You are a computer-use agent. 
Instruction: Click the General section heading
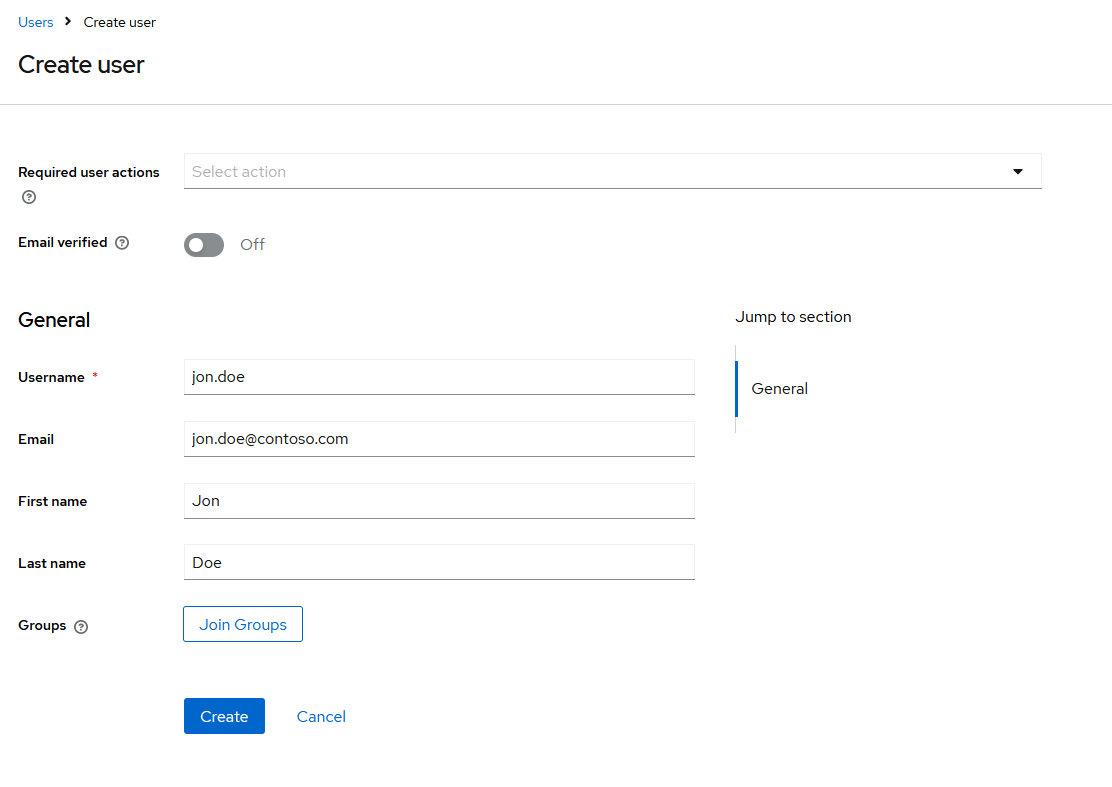pos(54,320)
